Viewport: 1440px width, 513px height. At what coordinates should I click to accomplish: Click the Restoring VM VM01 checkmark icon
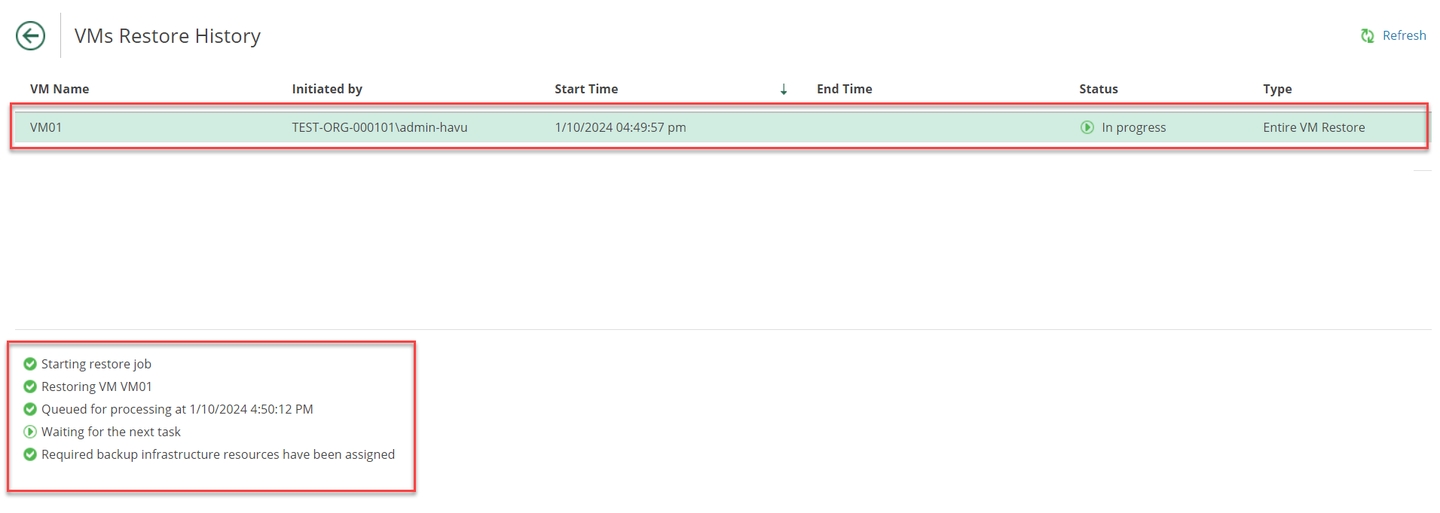[x=30, y=387]
